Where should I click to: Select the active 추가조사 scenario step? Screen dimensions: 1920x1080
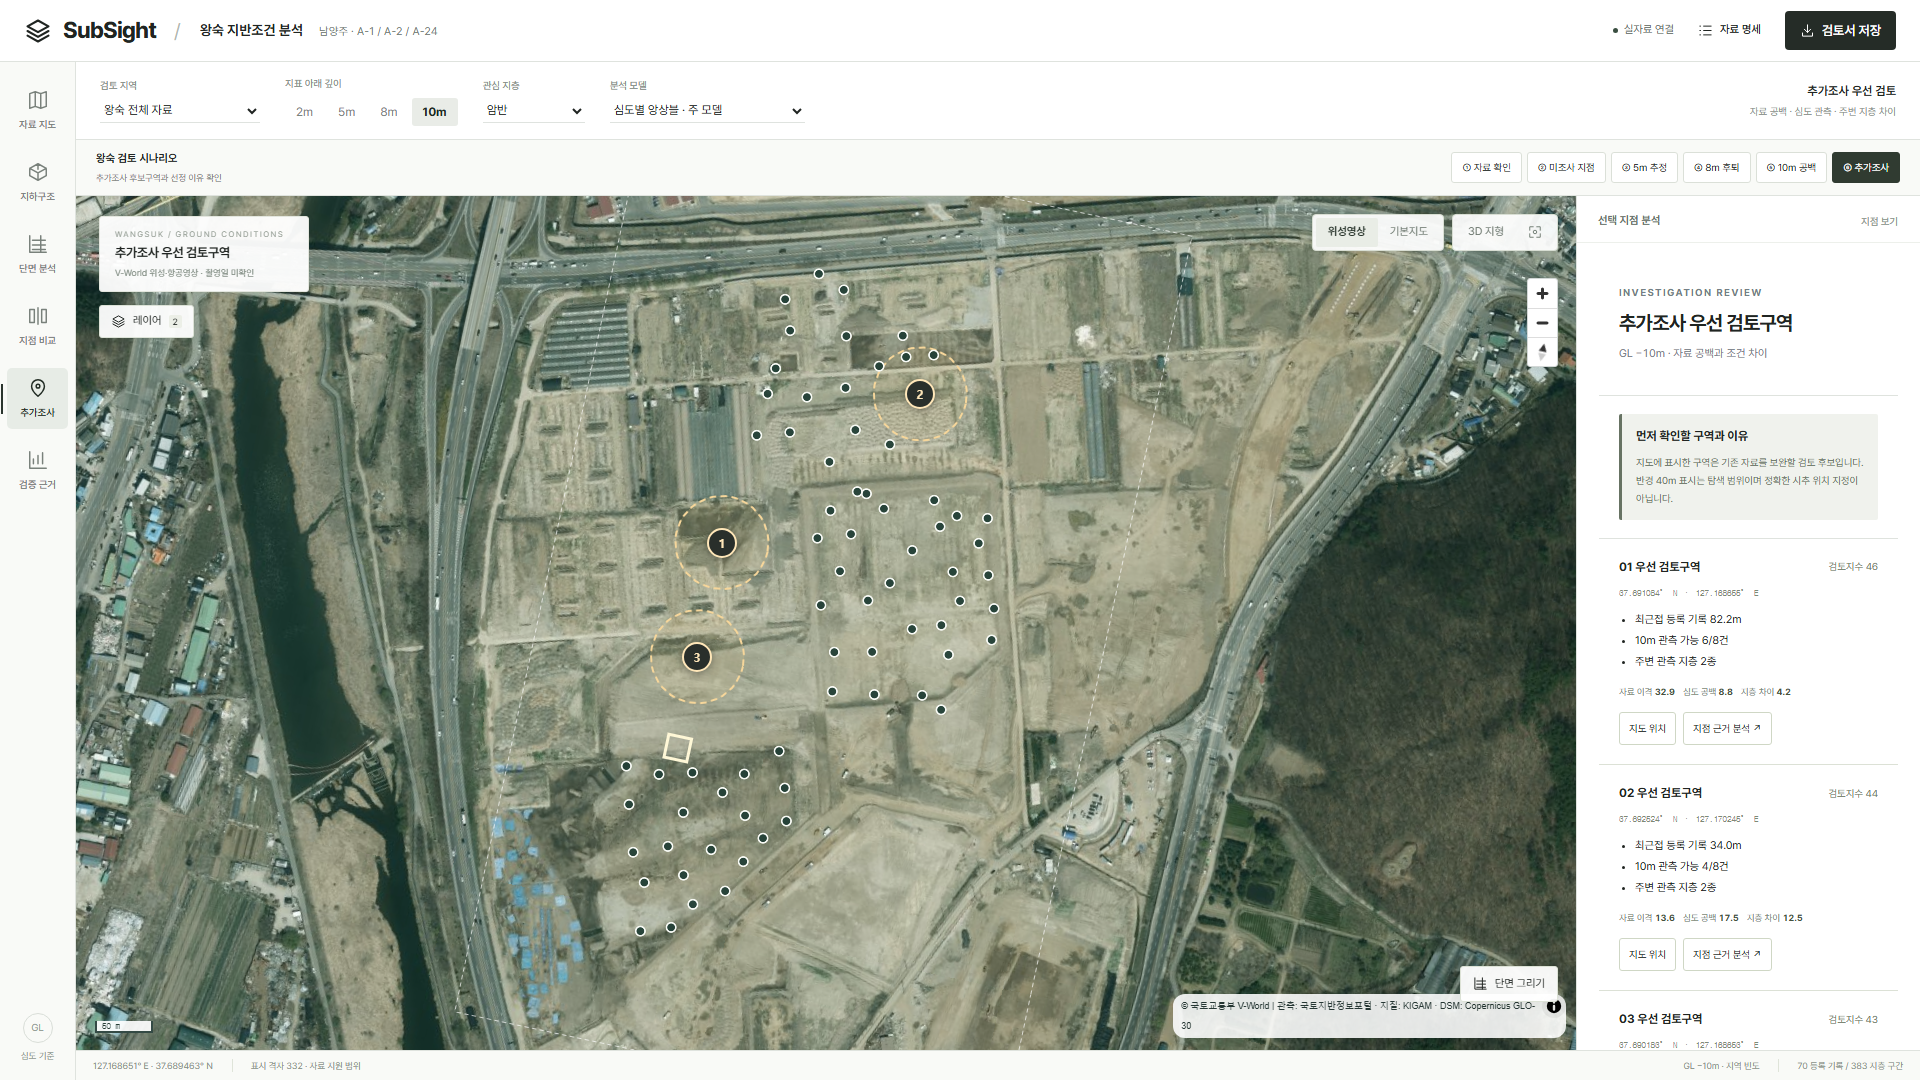1866,168
